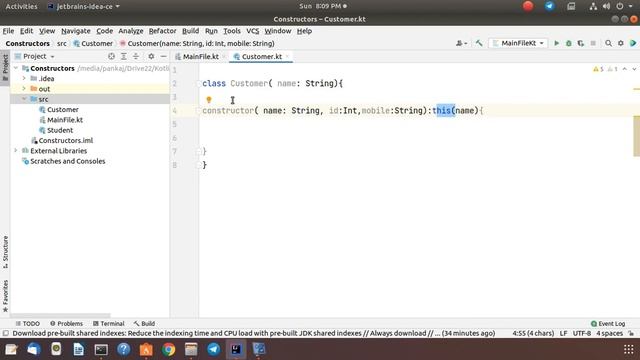This screenshot has width=640, height=360.
Task: Open the jetbrains-idea-ce app menu dropdown
Action: (x=84, y=6)
